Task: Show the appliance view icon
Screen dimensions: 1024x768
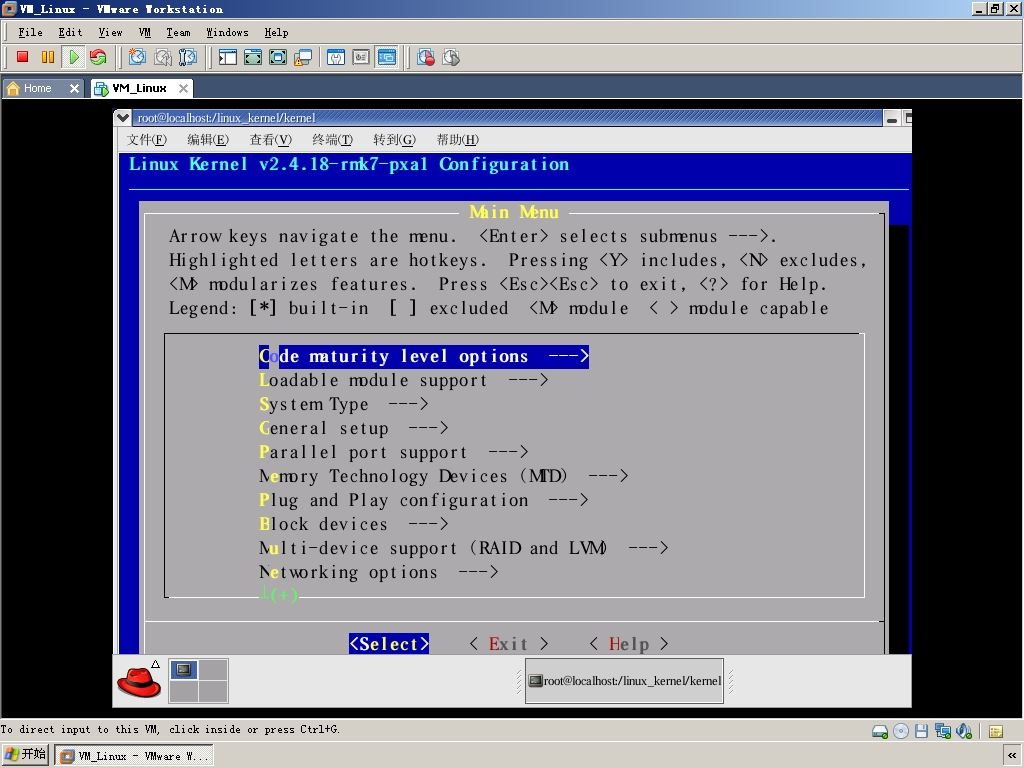Action: tap(361, 57)
